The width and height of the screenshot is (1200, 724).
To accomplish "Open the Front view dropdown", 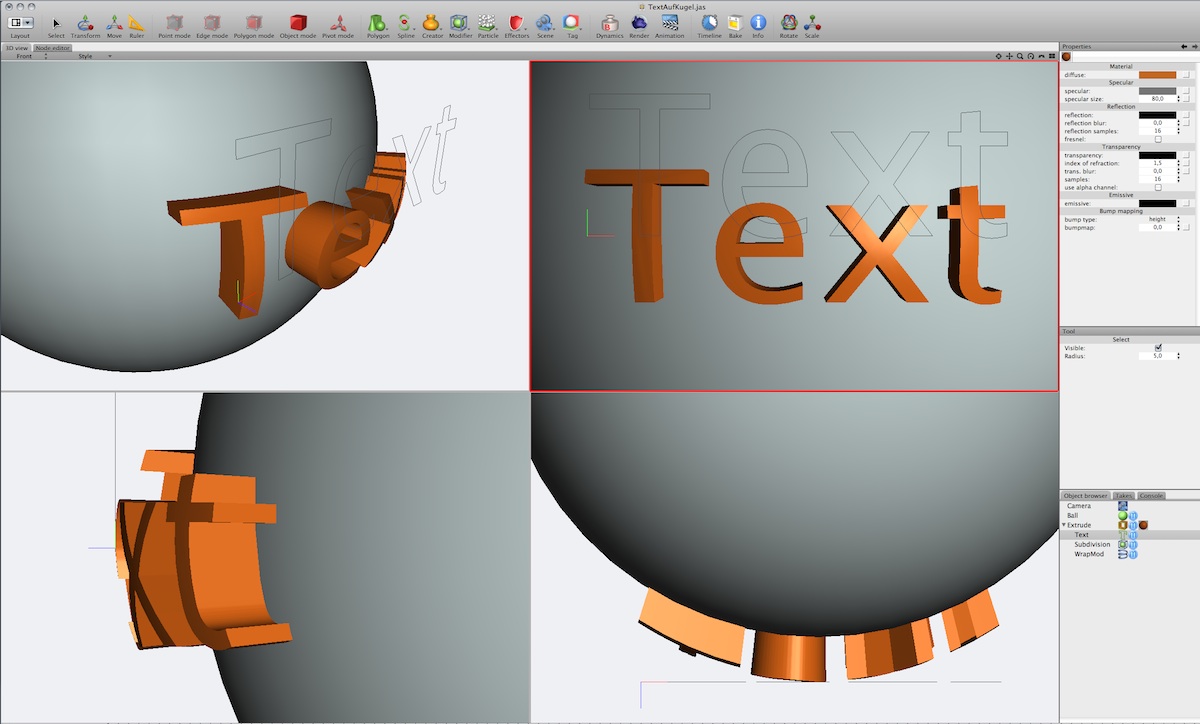I will pos(31,56).
